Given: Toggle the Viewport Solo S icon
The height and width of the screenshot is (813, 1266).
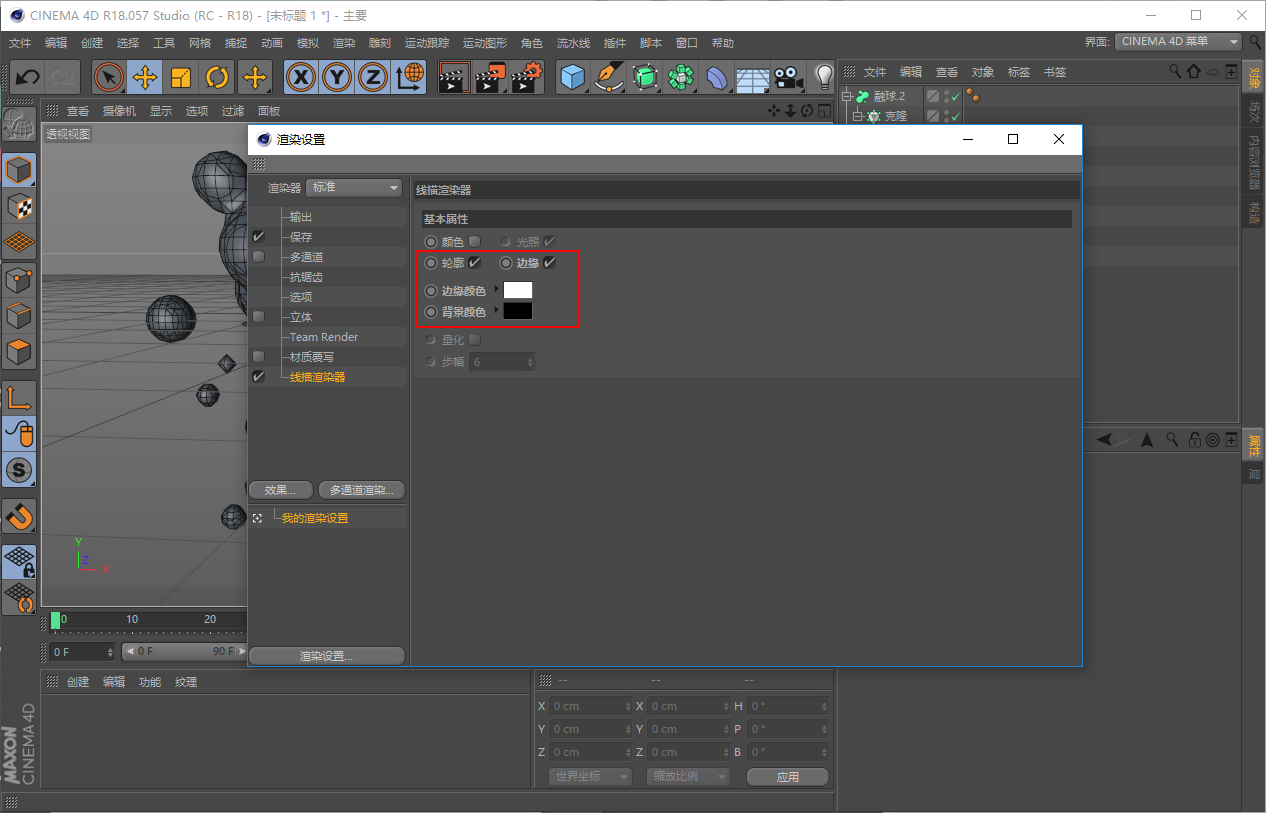Looking at the screenshot, I should (x=19, y=469).
